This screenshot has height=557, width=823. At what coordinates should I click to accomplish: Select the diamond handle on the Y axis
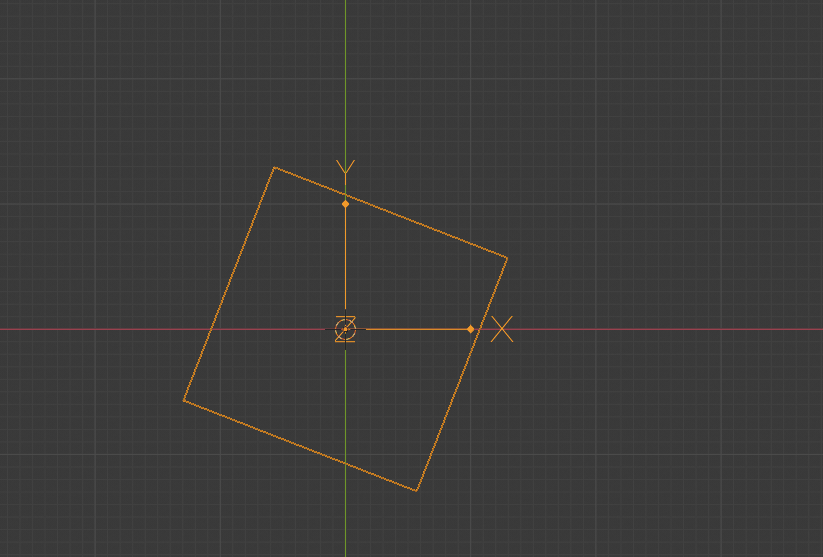click(345, 204)
